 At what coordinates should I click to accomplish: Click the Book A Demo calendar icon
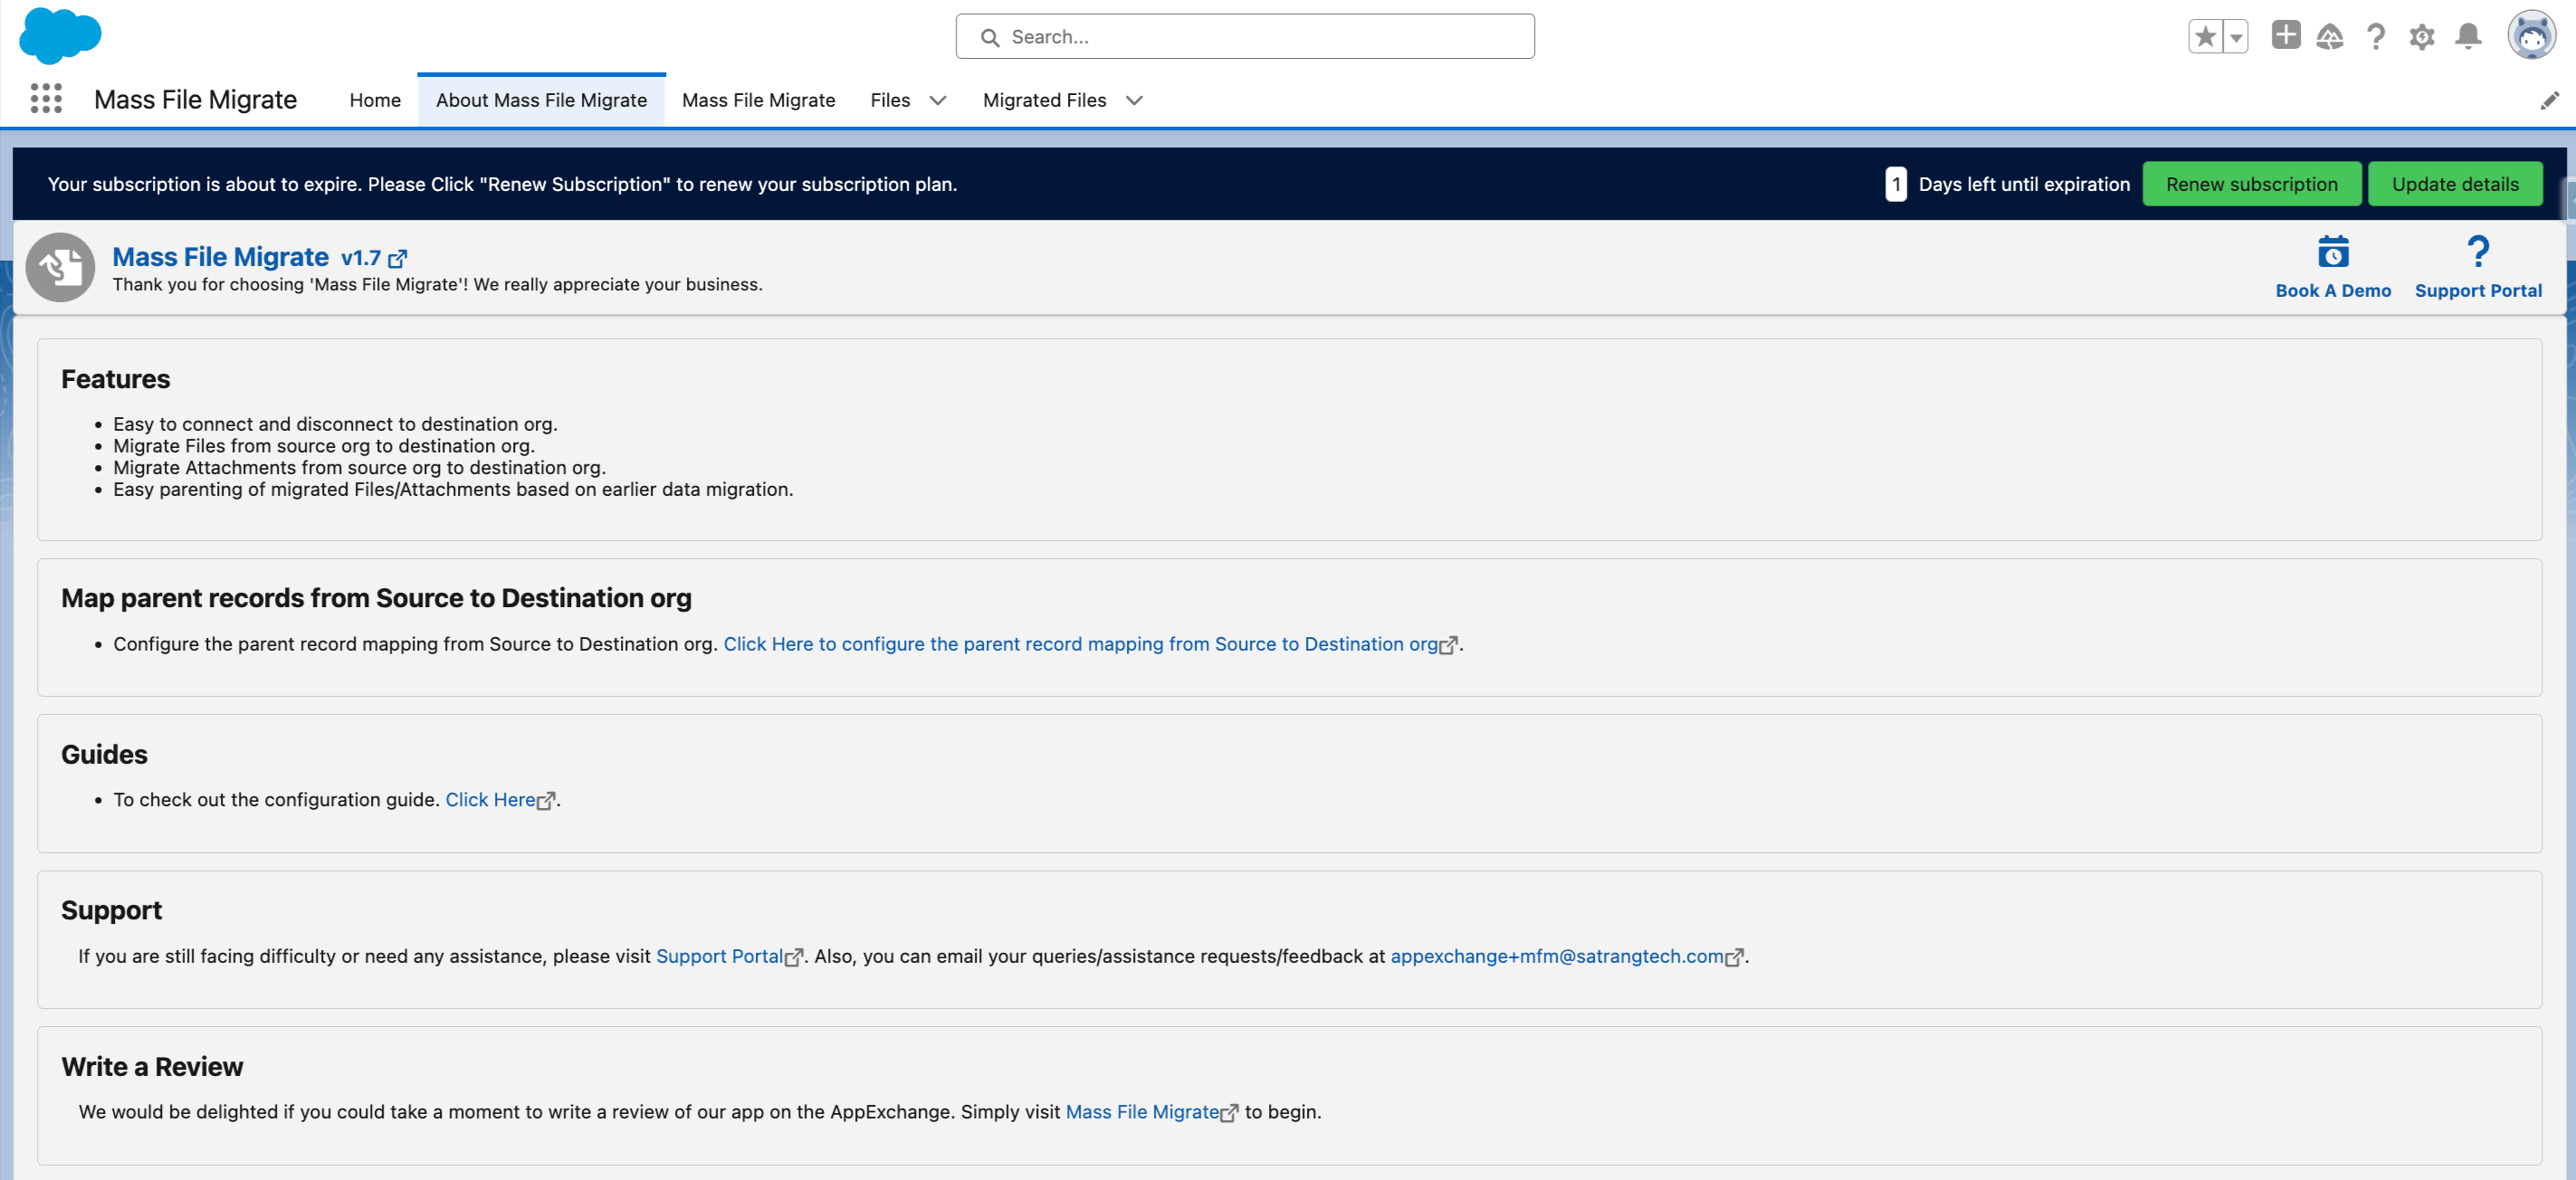[x=2333, y=253]
